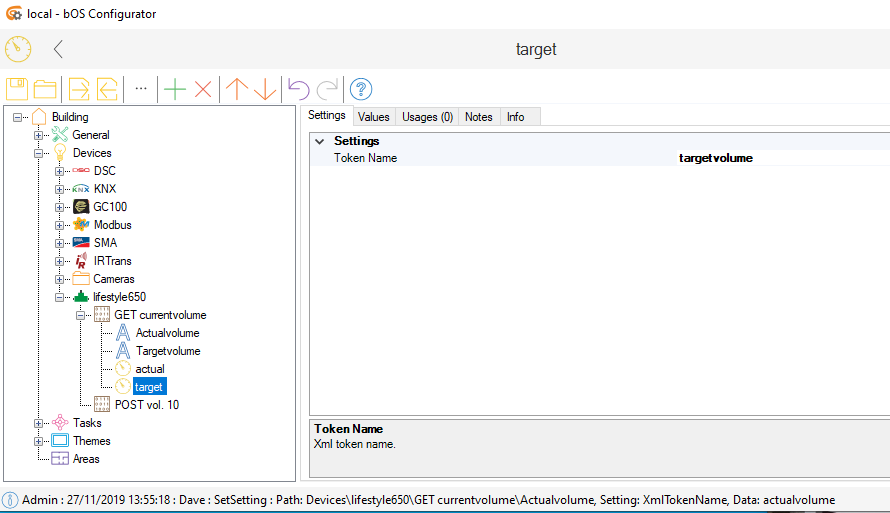Click the red X delete icon
The height and width of the screenshot is (513, 890).
coord(203,89)
